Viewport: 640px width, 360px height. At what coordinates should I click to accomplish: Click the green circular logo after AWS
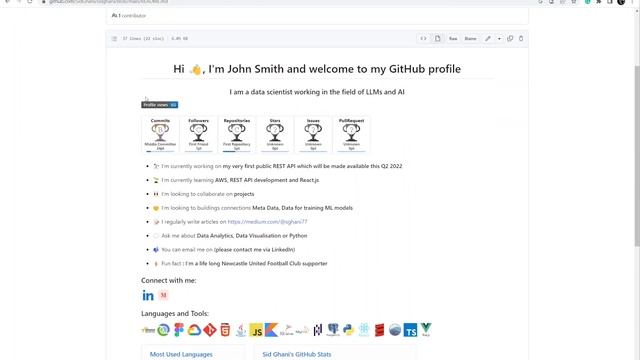[163, 330]
